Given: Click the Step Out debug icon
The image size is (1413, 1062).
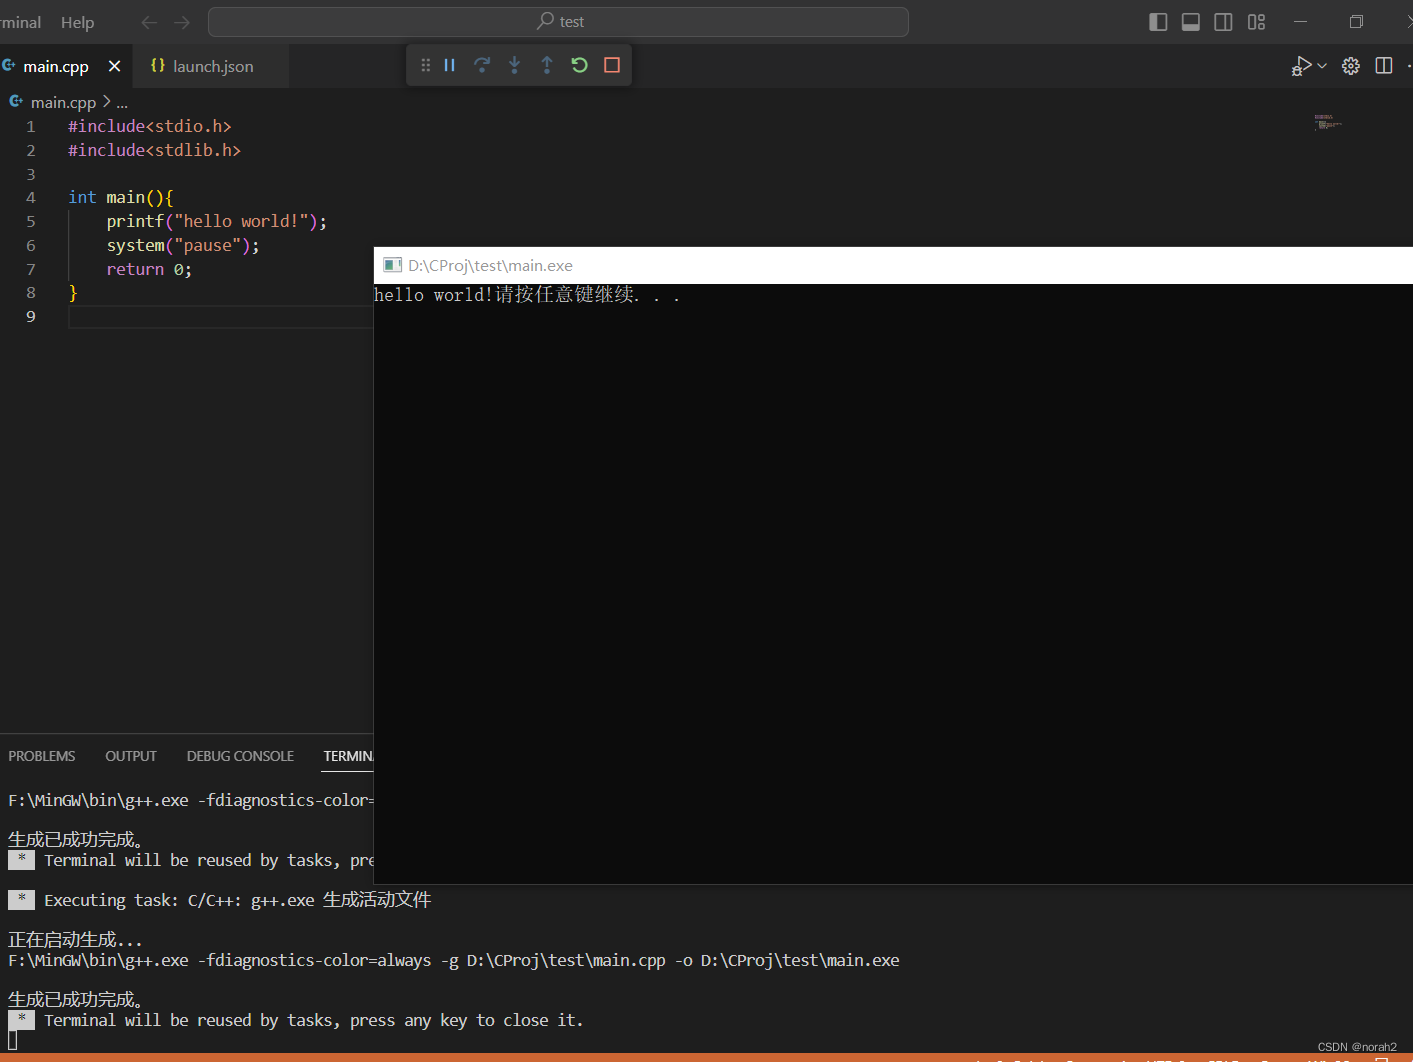Looking at the screenshot, I should 546,65.
